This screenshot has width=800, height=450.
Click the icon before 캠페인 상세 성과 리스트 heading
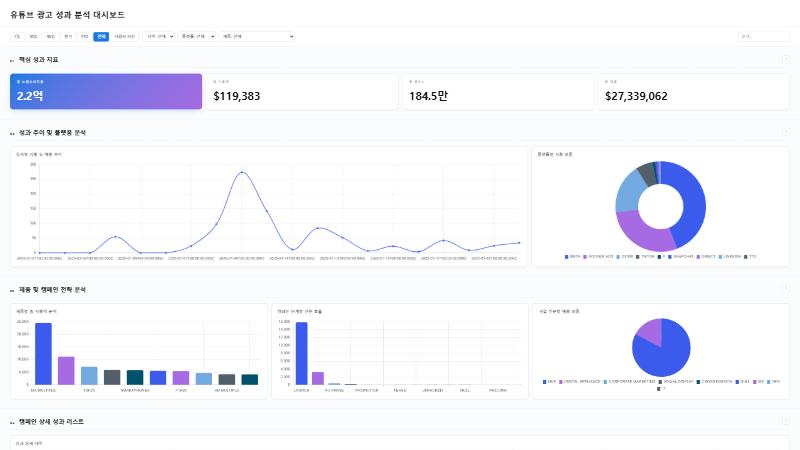click(12, 422)
